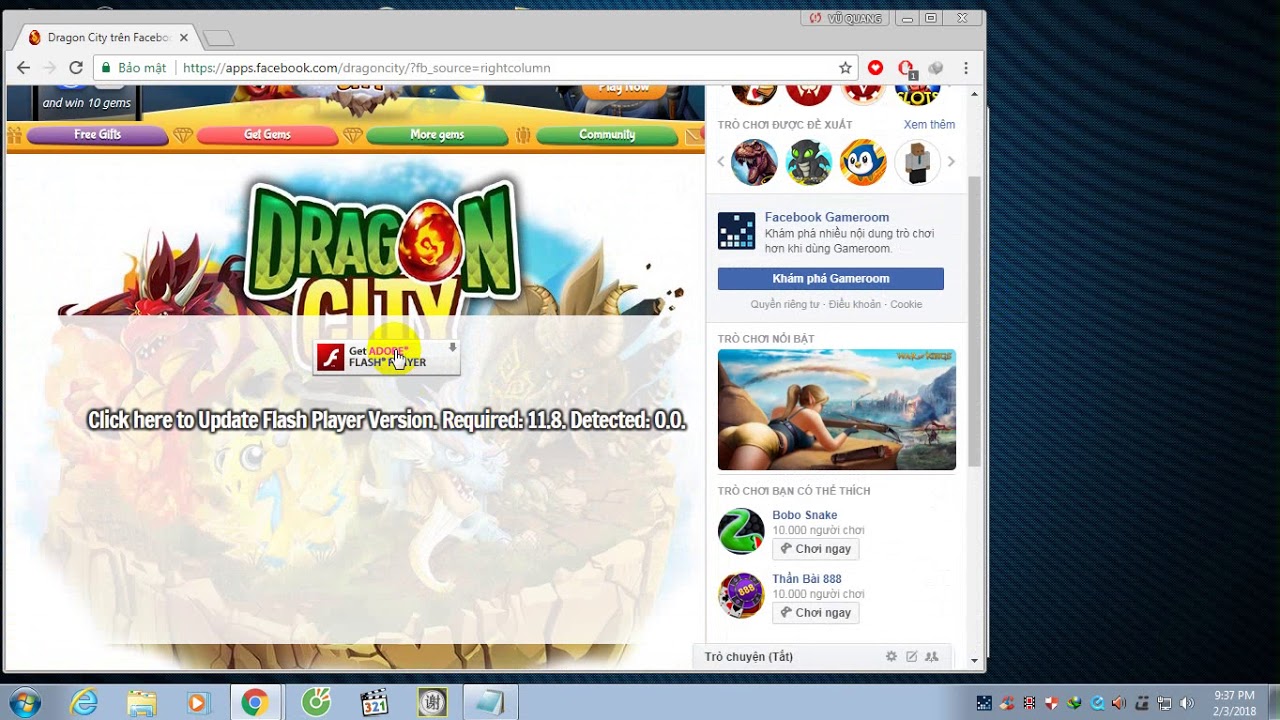This screenshot has width=1280, height=720.
Task: Launch Internet Explorer from taskbar
Action: [84, 703]
